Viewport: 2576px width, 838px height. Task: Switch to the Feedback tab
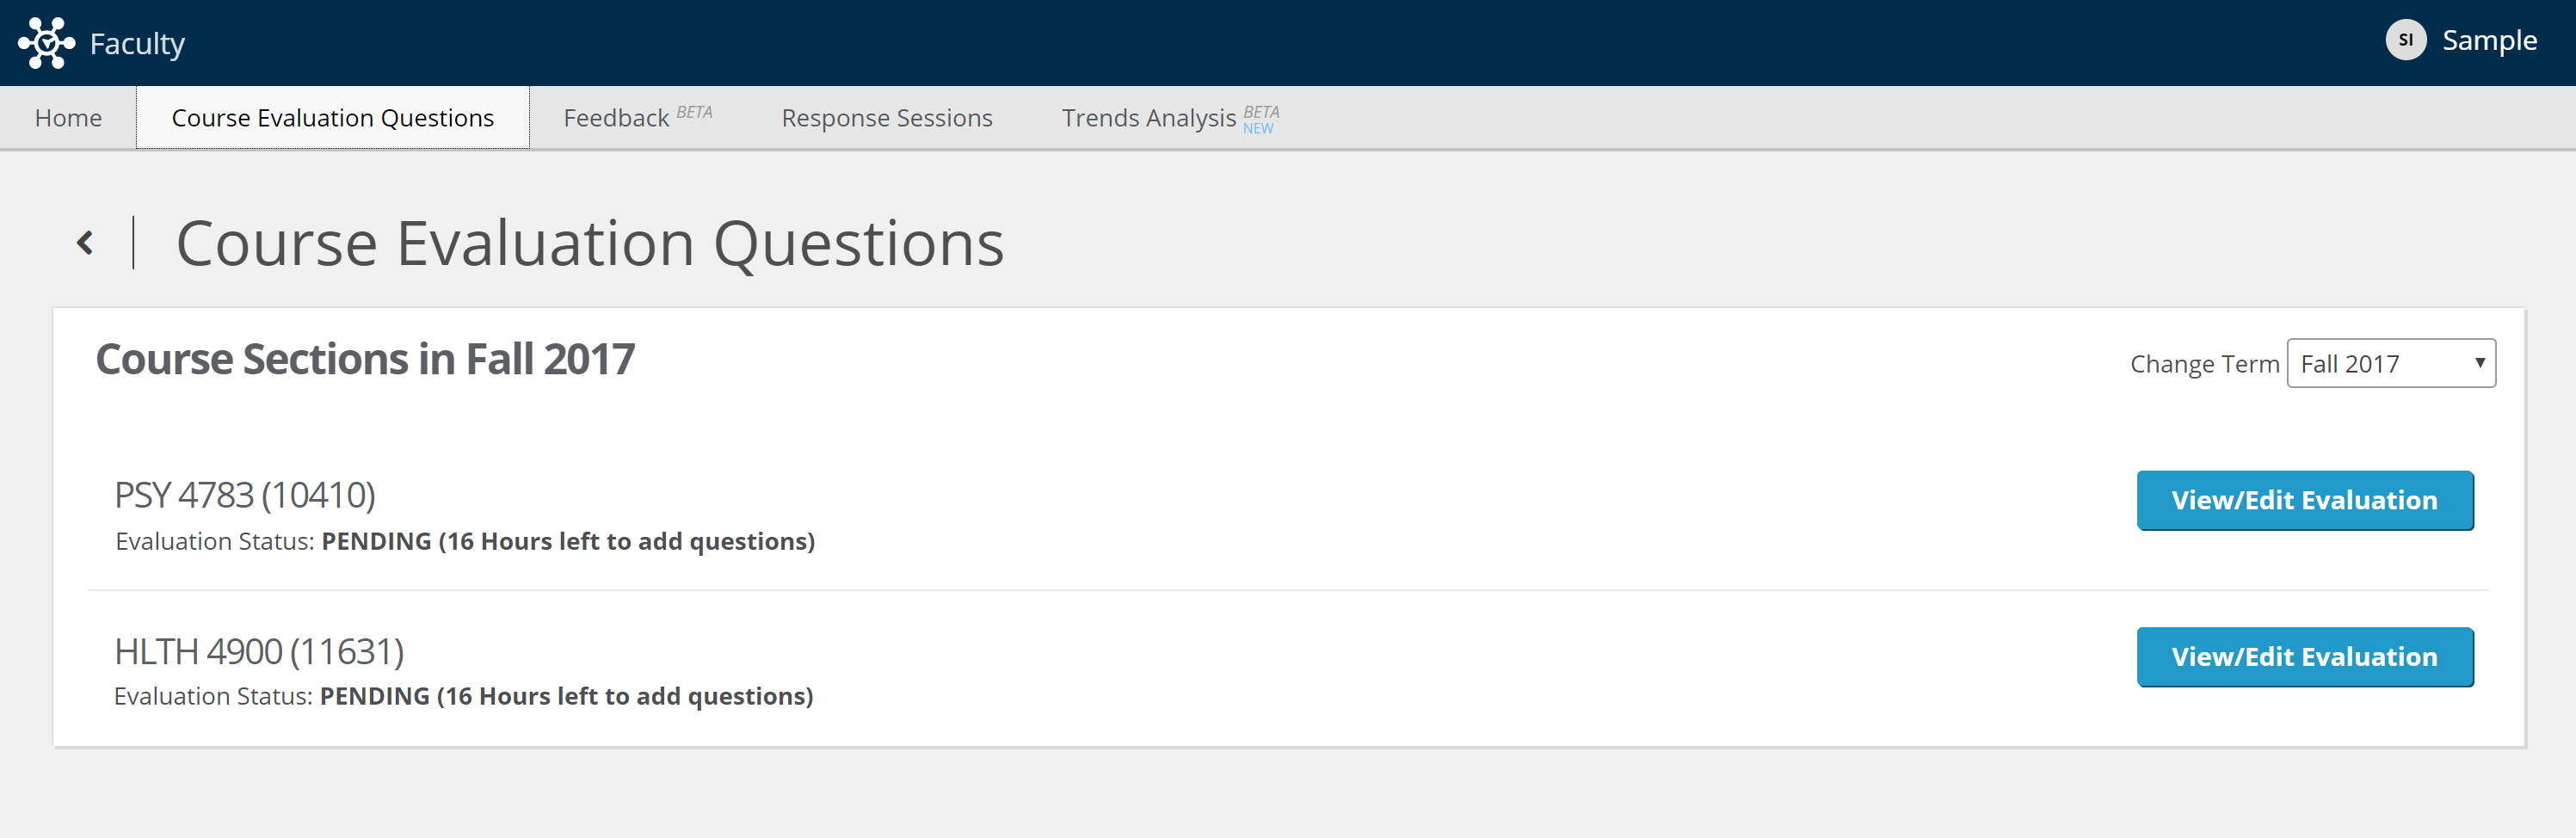point(616,118)
